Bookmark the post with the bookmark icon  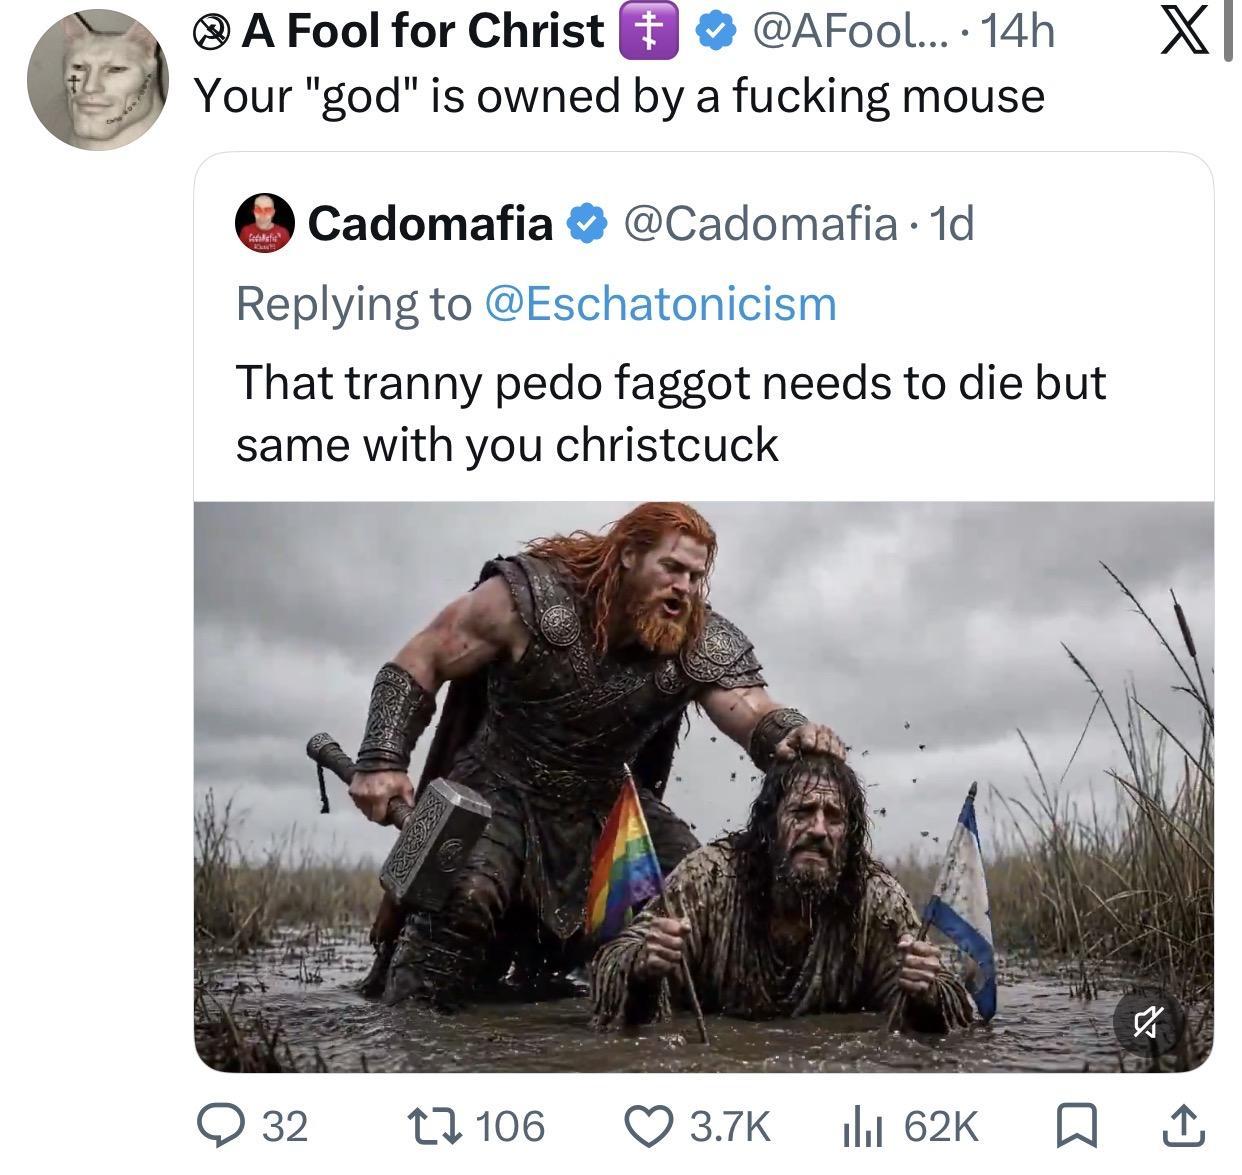tap(1076, 1126)
